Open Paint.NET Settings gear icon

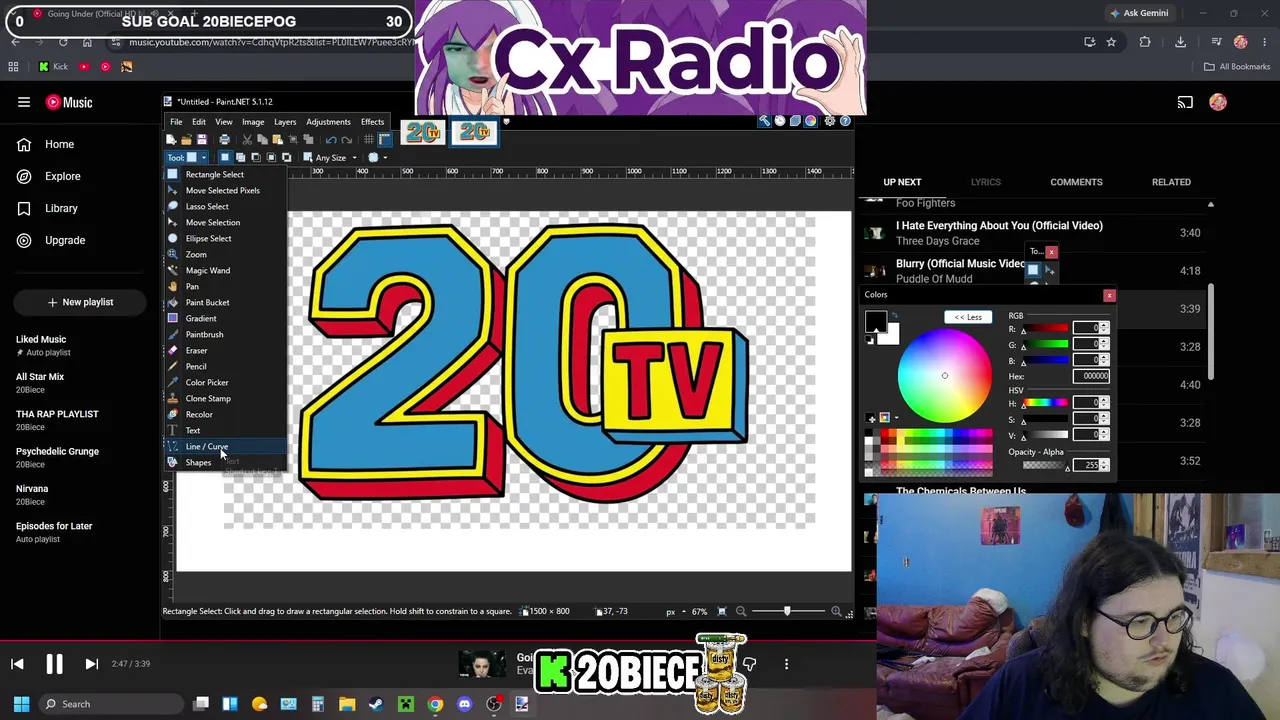pyautogui.click(x=830, y=121)
